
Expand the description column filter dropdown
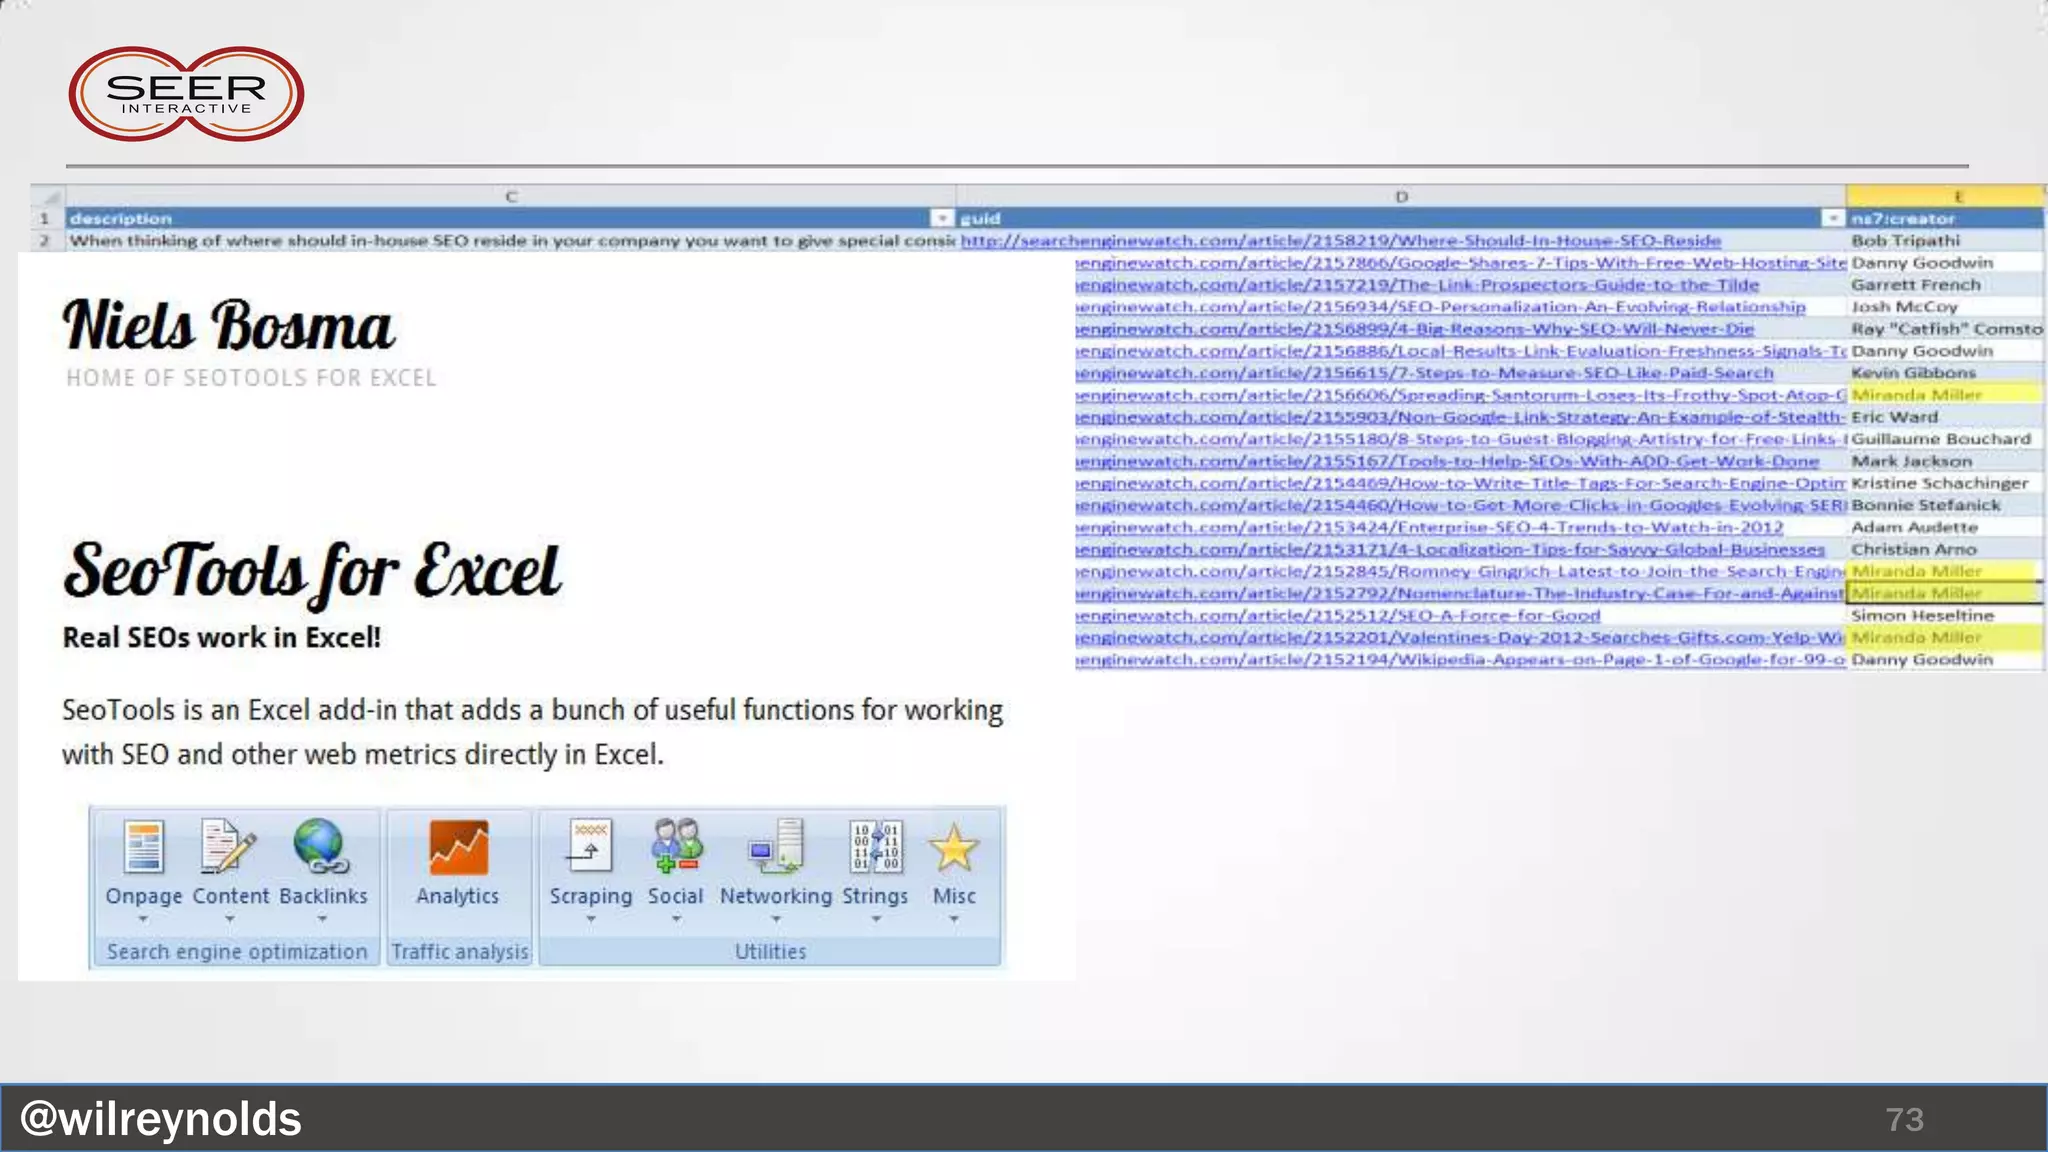pos(942,218)
